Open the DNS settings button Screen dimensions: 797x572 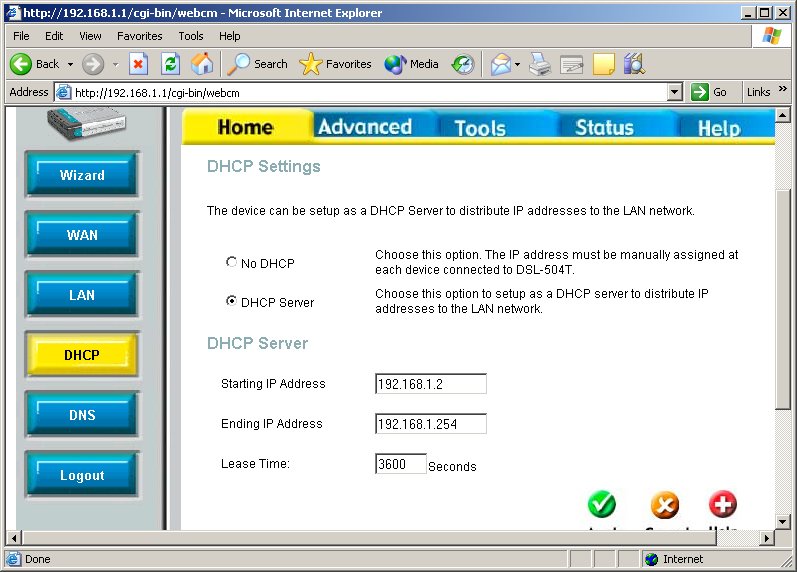(82, 414)
